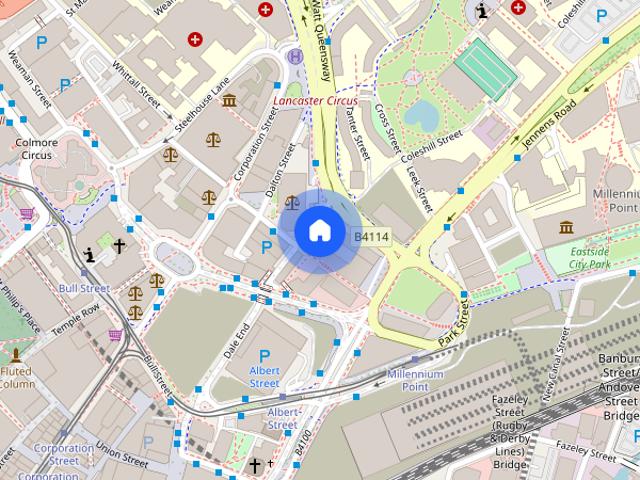Select the Lancaster Circus helipad H icon
Image resolution: width=640 pixels, height=480 pixels.
[296, 56]
